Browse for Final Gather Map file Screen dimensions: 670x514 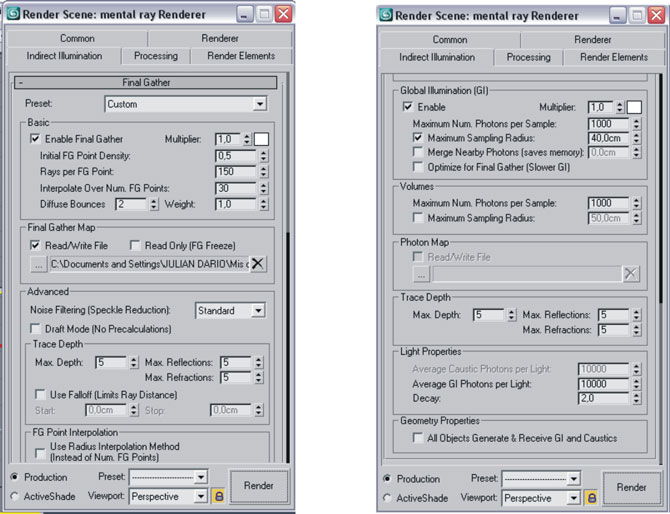pos(38,264)
